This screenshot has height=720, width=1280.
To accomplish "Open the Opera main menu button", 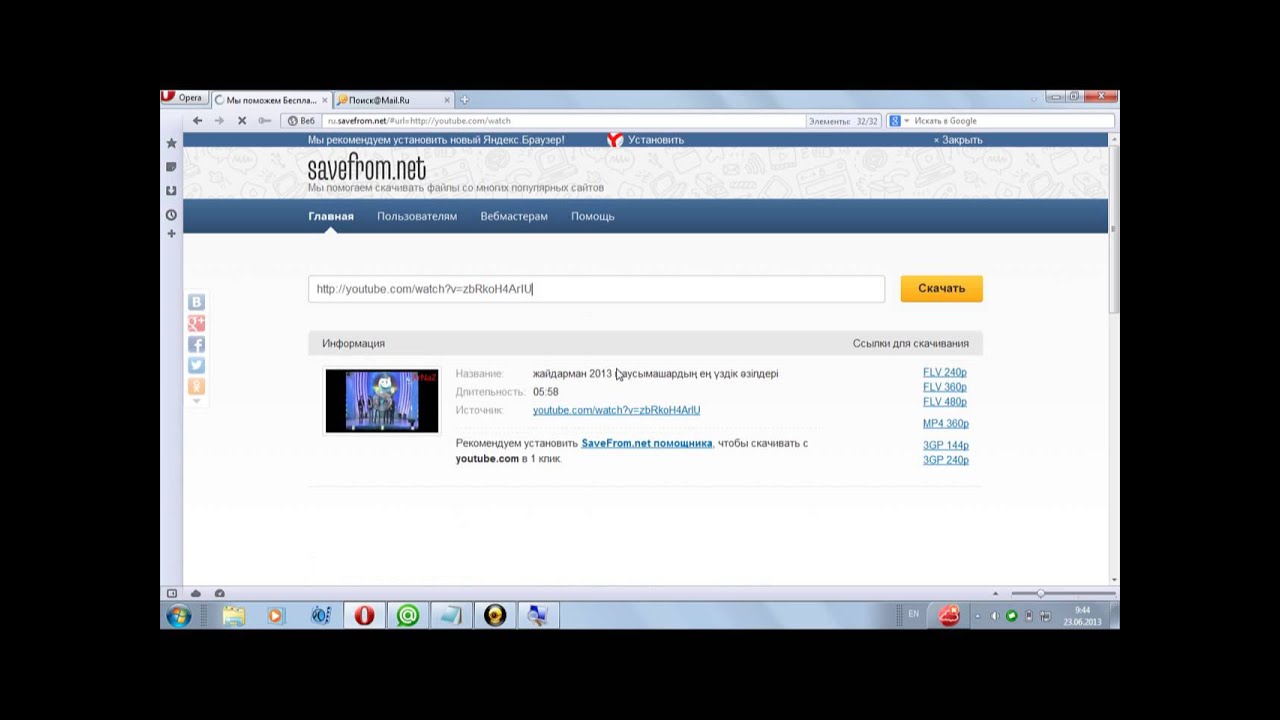I will pyautogui.click(x=184, y=98).
